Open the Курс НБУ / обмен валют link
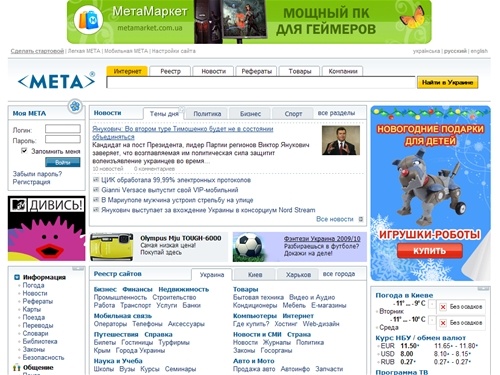The height and width of the screenshot is (375, 500). click(421, 338)
